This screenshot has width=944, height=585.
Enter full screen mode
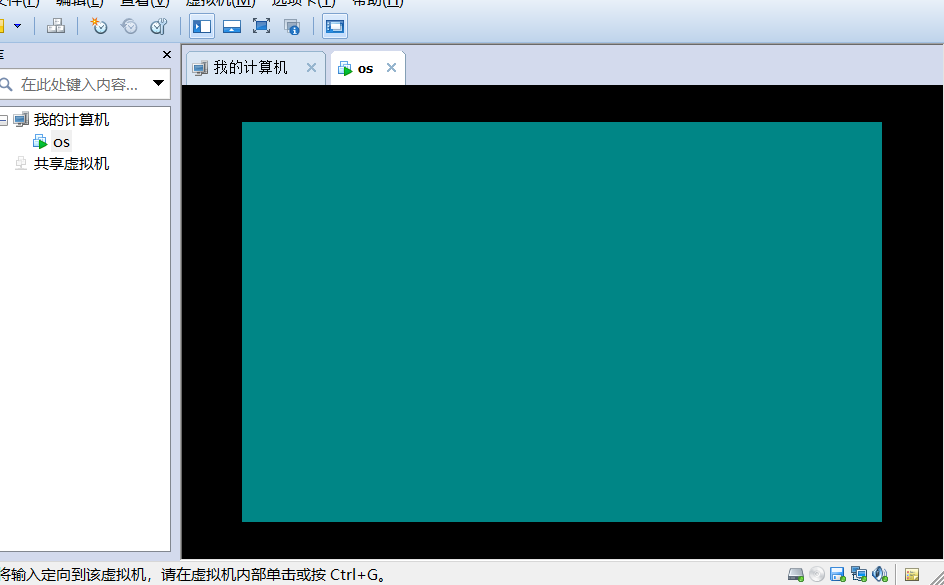coord(261,26)
